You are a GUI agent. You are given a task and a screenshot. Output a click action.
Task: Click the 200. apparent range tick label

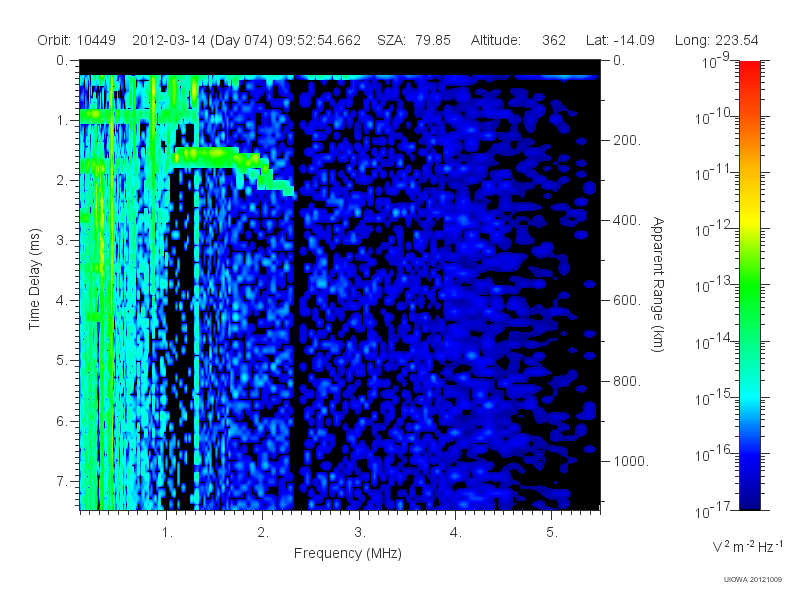click(627, 140)
